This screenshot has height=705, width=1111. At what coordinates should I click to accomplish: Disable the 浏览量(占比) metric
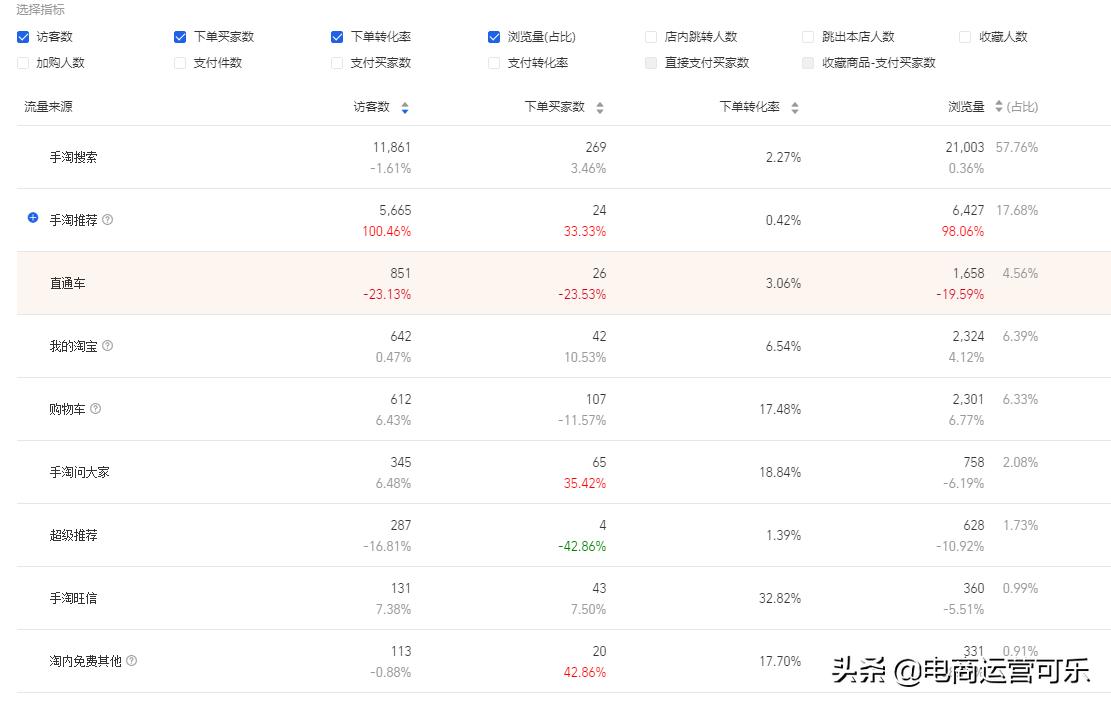[x=493, y=37]
